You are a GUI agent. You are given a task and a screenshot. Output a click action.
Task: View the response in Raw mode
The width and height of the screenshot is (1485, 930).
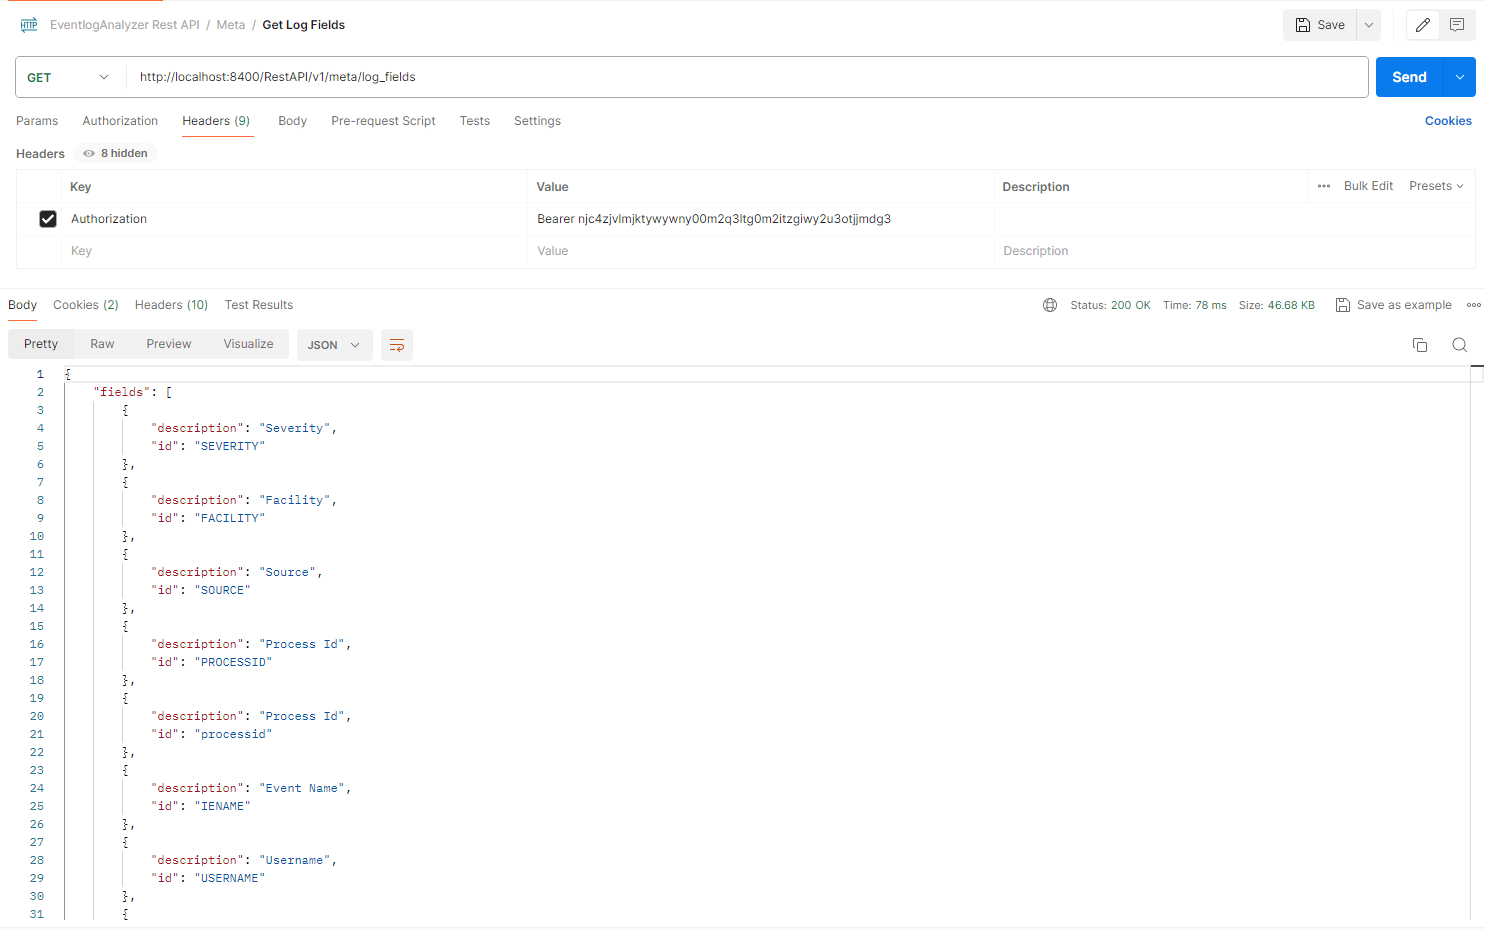tap(101, 343)
